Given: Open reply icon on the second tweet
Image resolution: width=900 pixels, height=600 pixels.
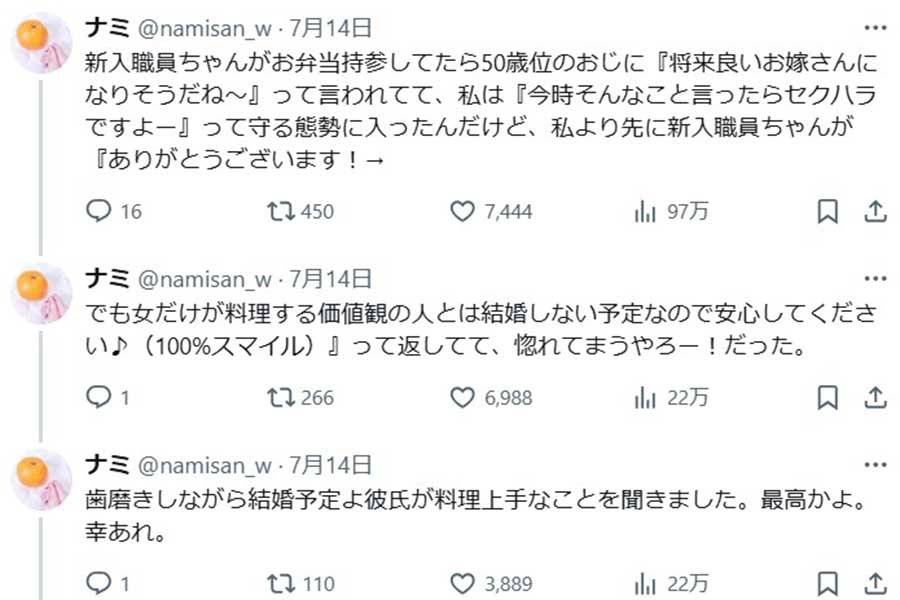Looking at the screenshot, I should (x=99, y=398).
